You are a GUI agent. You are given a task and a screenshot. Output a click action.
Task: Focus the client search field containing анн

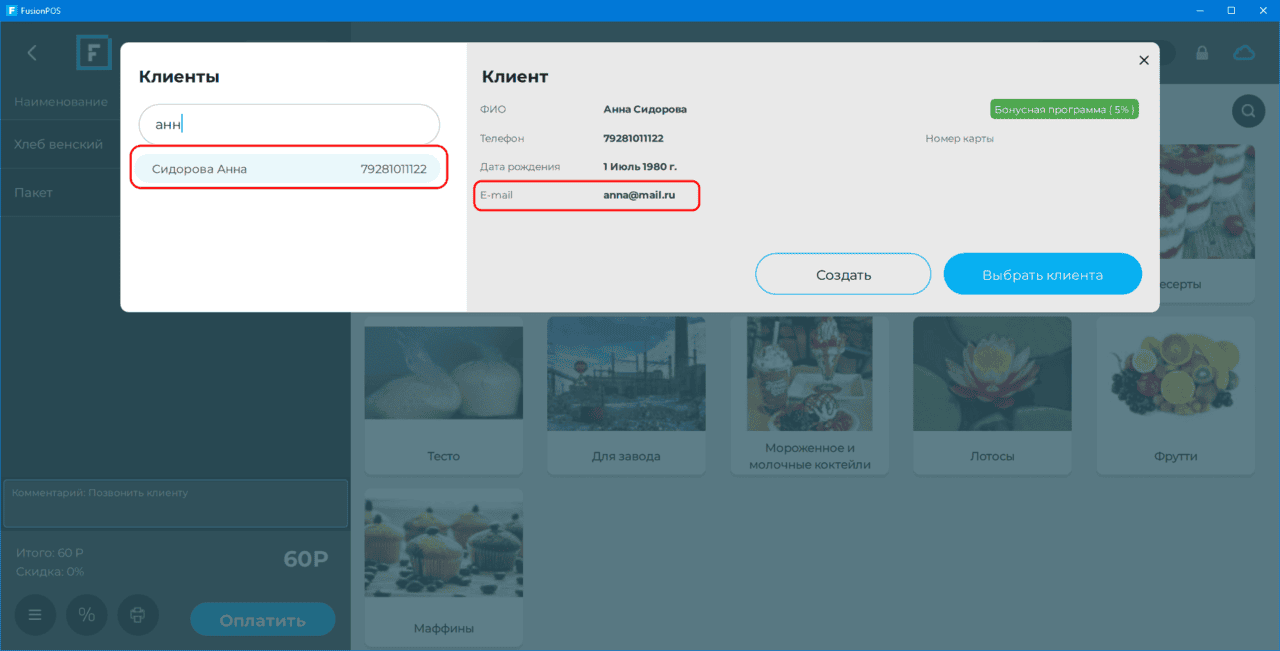click(x=289, y=125)
